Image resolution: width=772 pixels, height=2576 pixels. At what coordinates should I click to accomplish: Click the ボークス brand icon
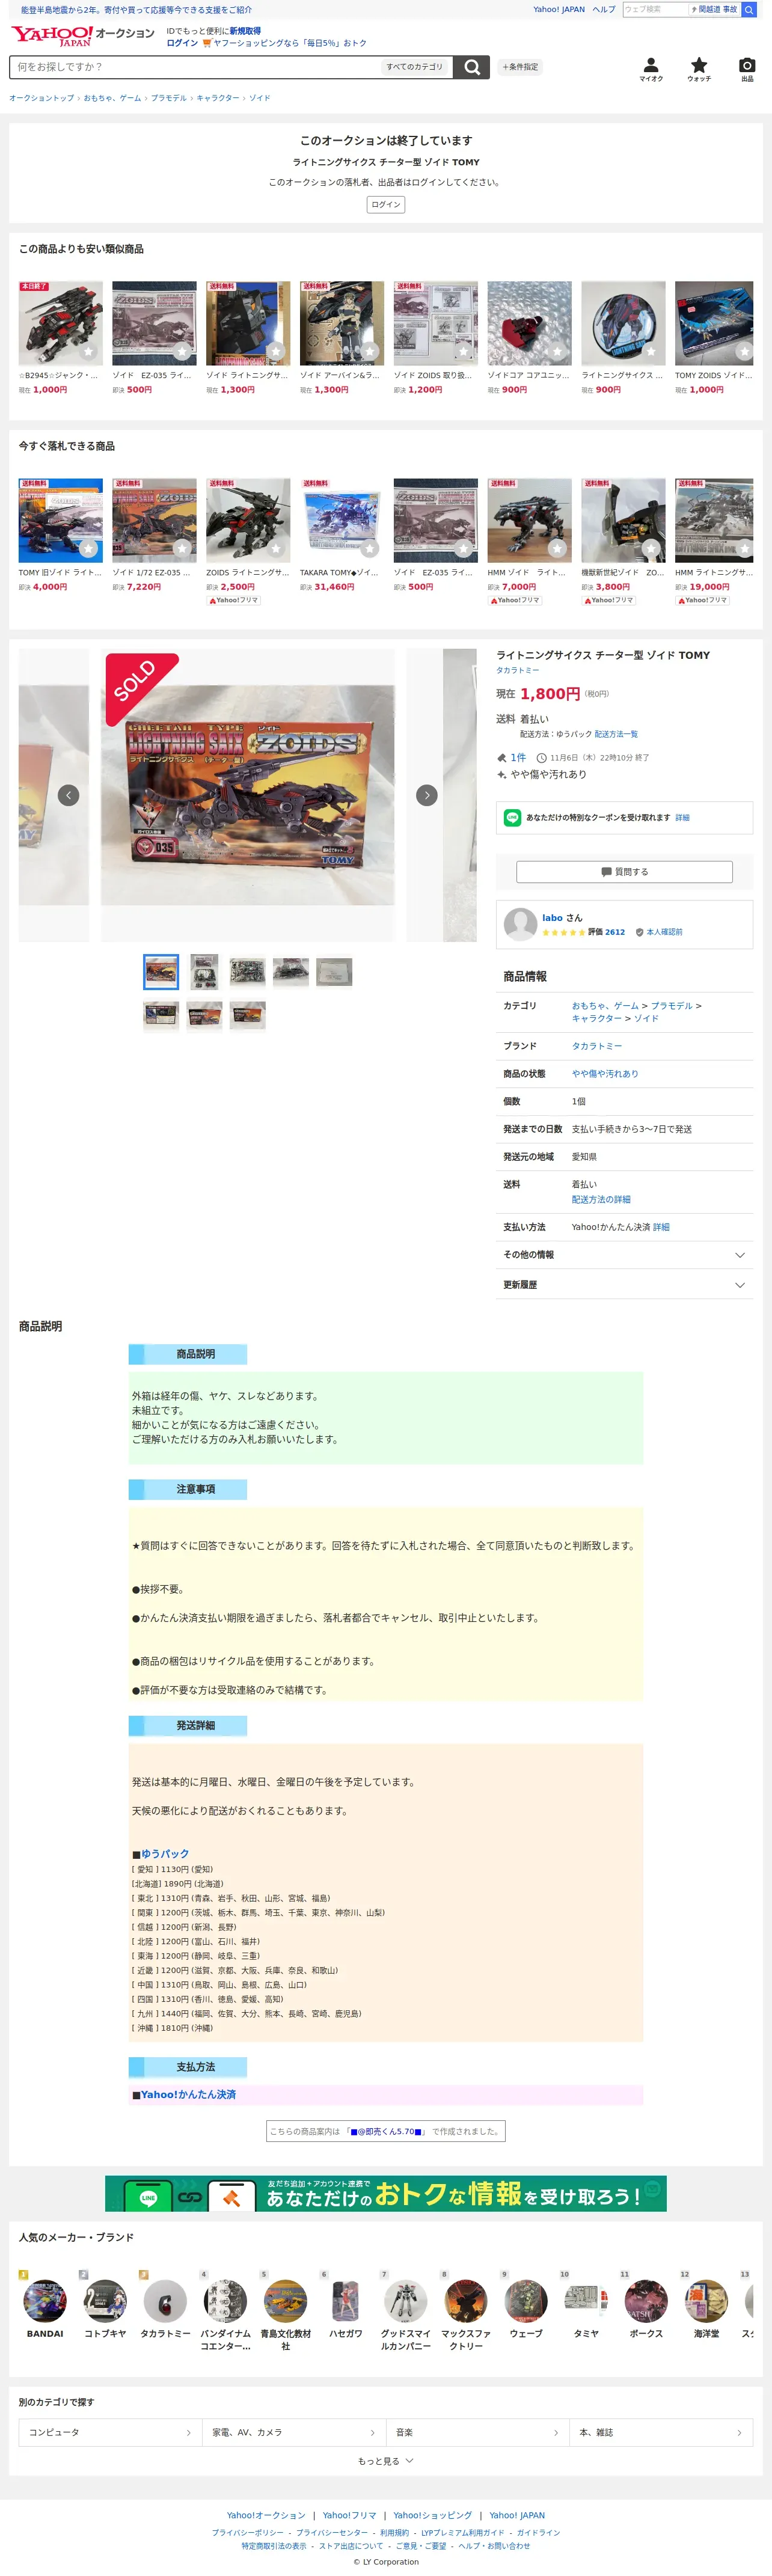[646, 2301]
